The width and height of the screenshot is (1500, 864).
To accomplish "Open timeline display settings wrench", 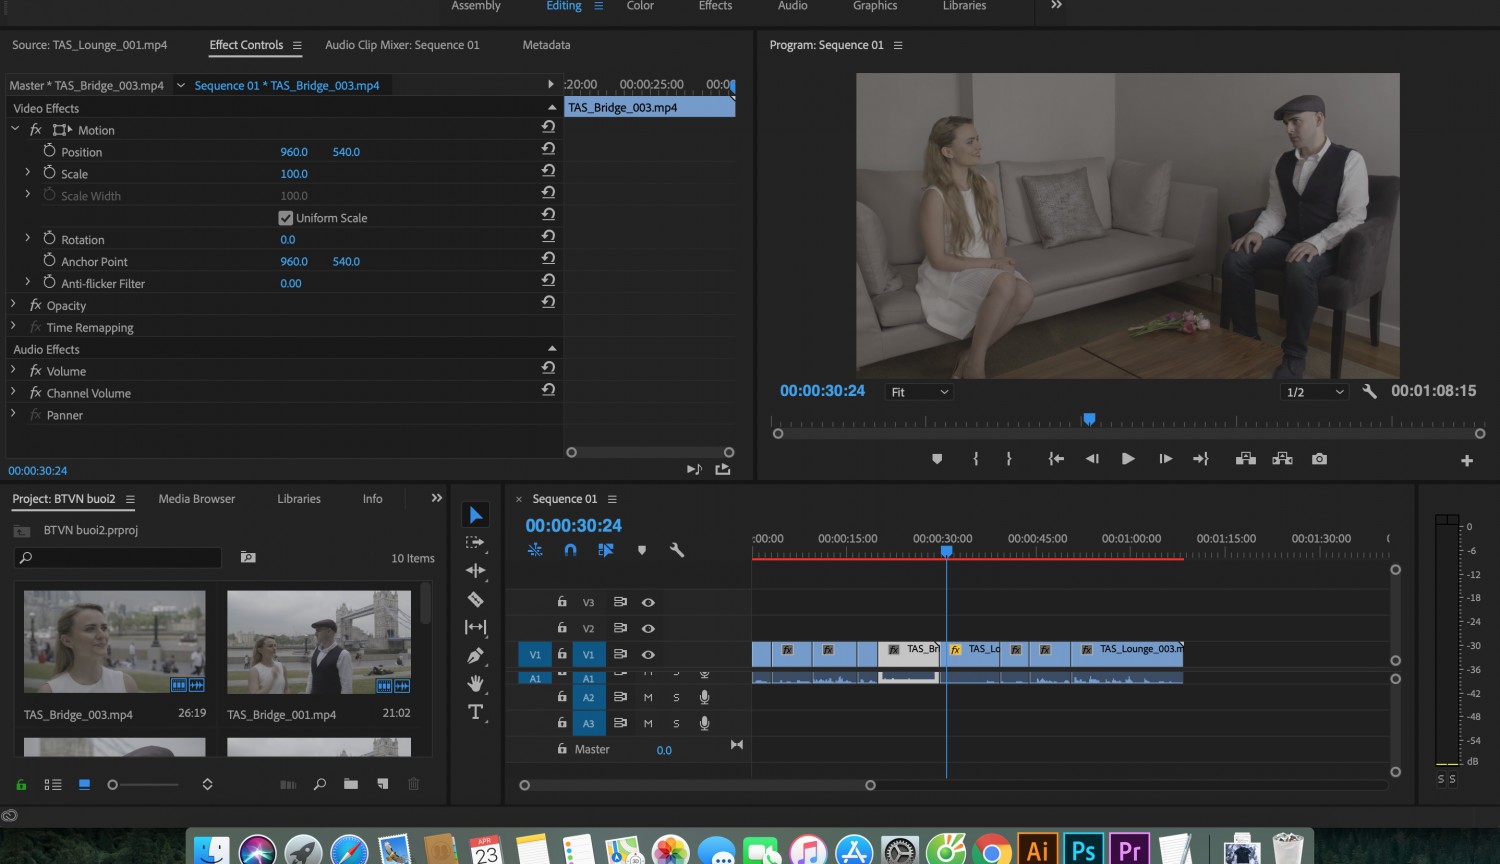I will click(677, 550).
